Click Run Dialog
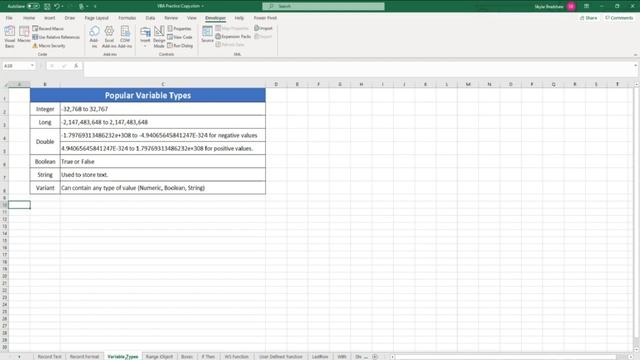 tap(180, 46)
